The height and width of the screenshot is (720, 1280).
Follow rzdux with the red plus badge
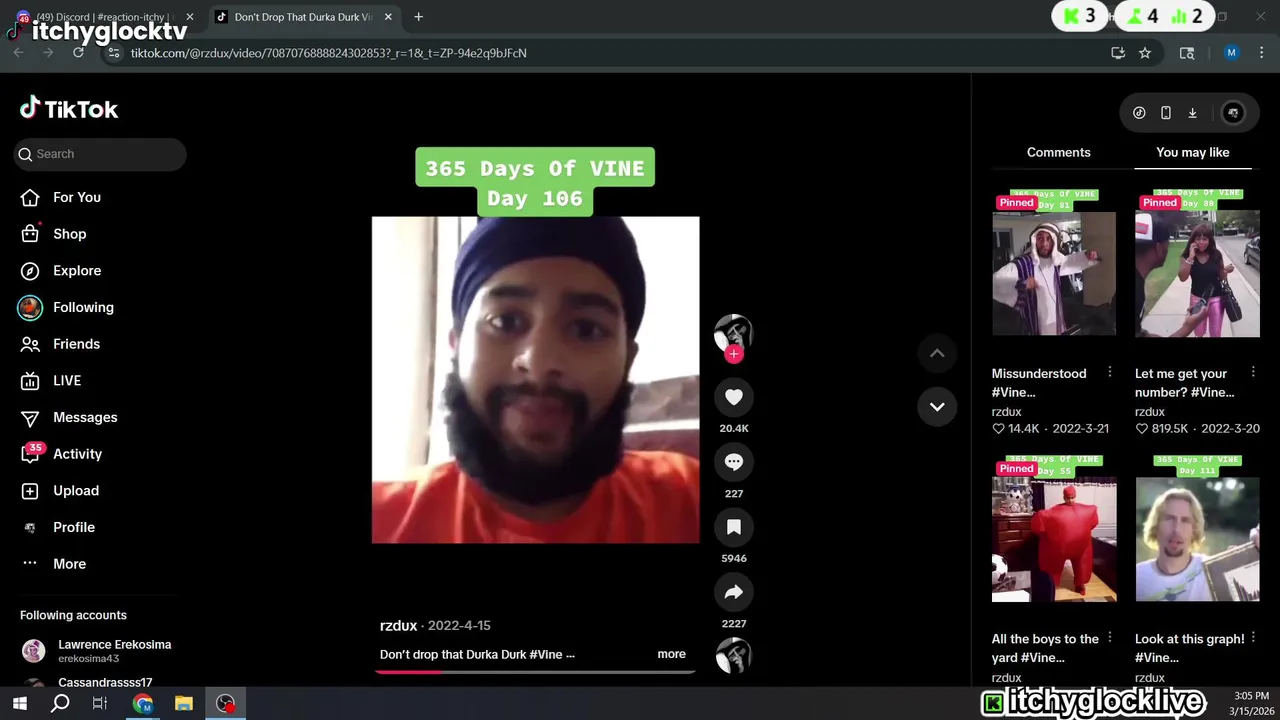pos(734,354)
